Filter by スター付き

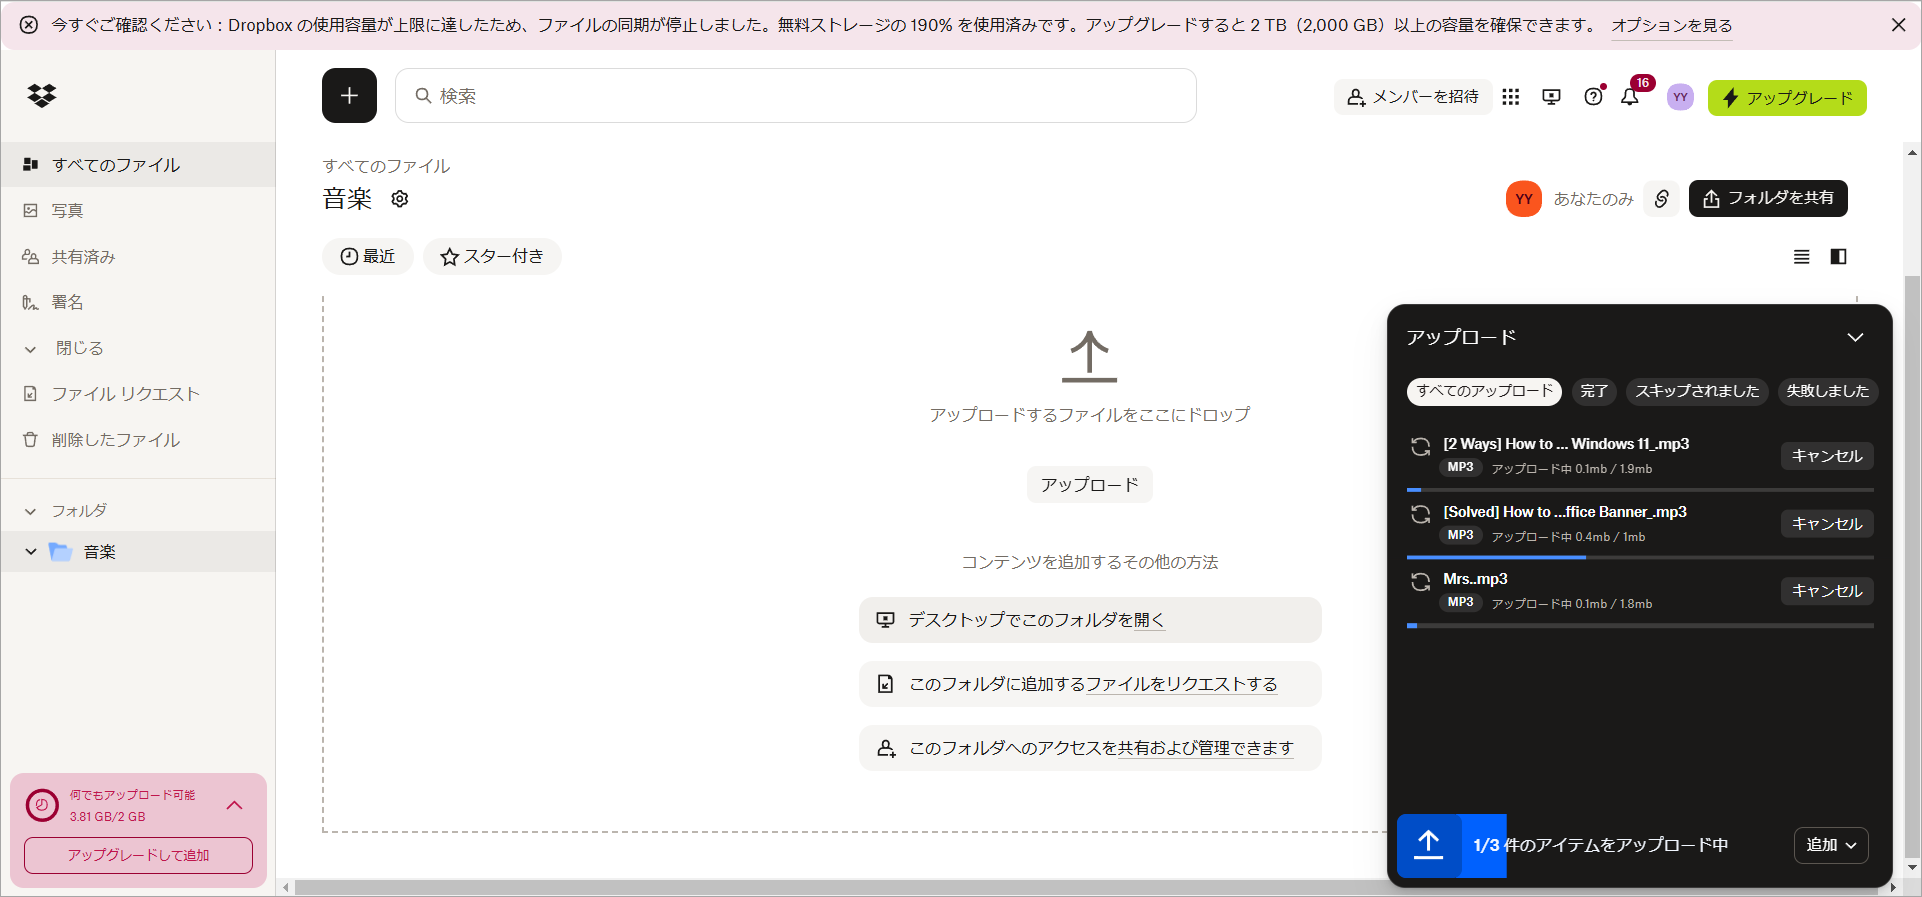point(492,257)
